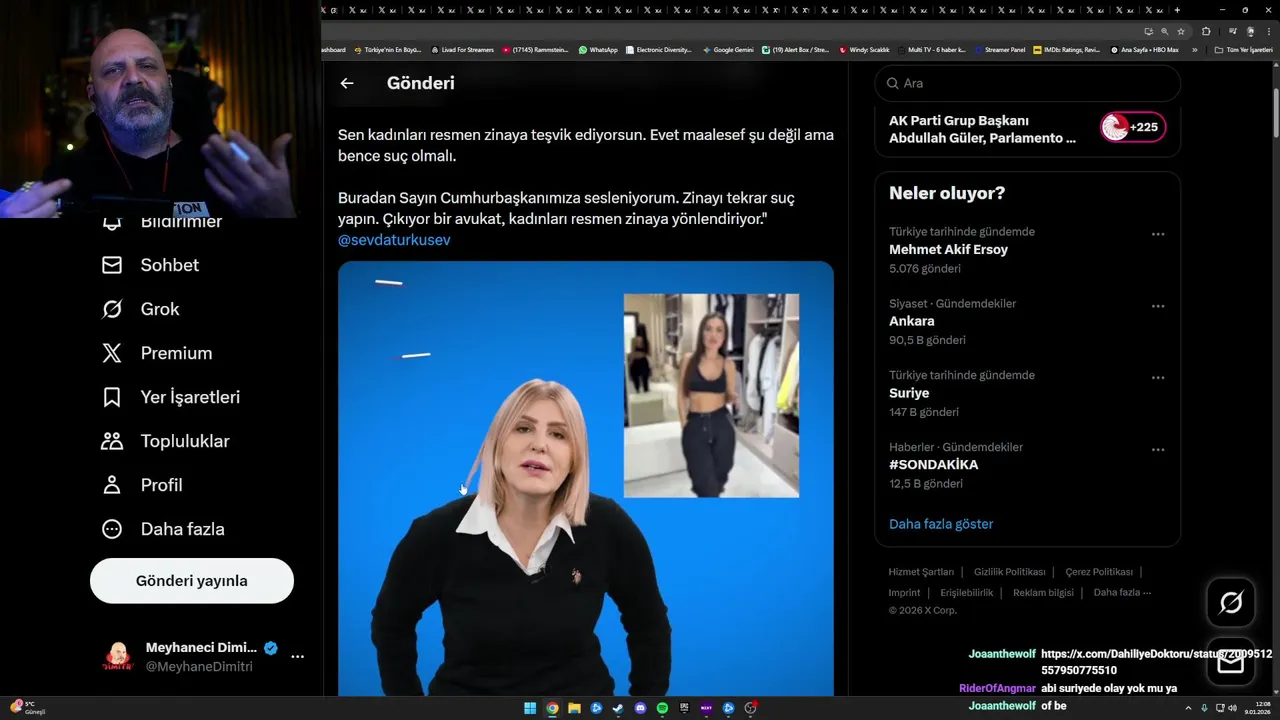Open a new browser tab
Image resolution: width=1280 pixels, height=720 pixels.
pyautogui.click(x=1177, y=10)
